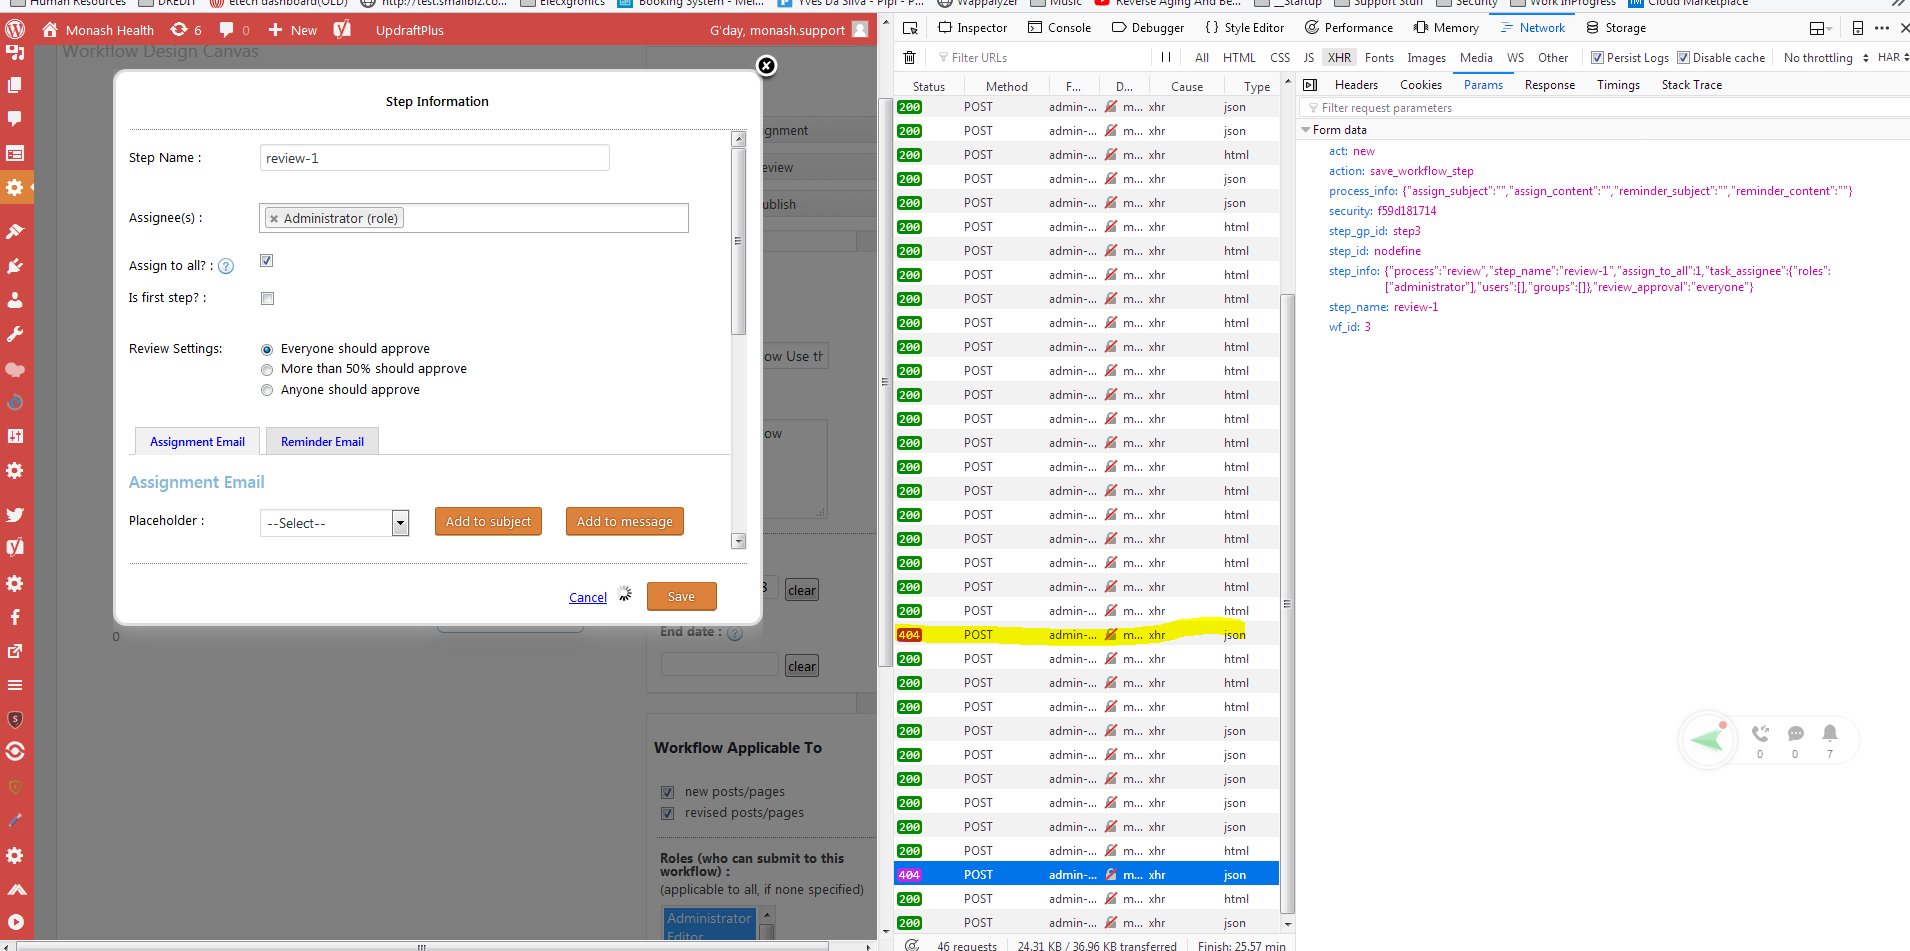Clear network log with trash icon
The image size is (1910, 951).
pos(909,58)
